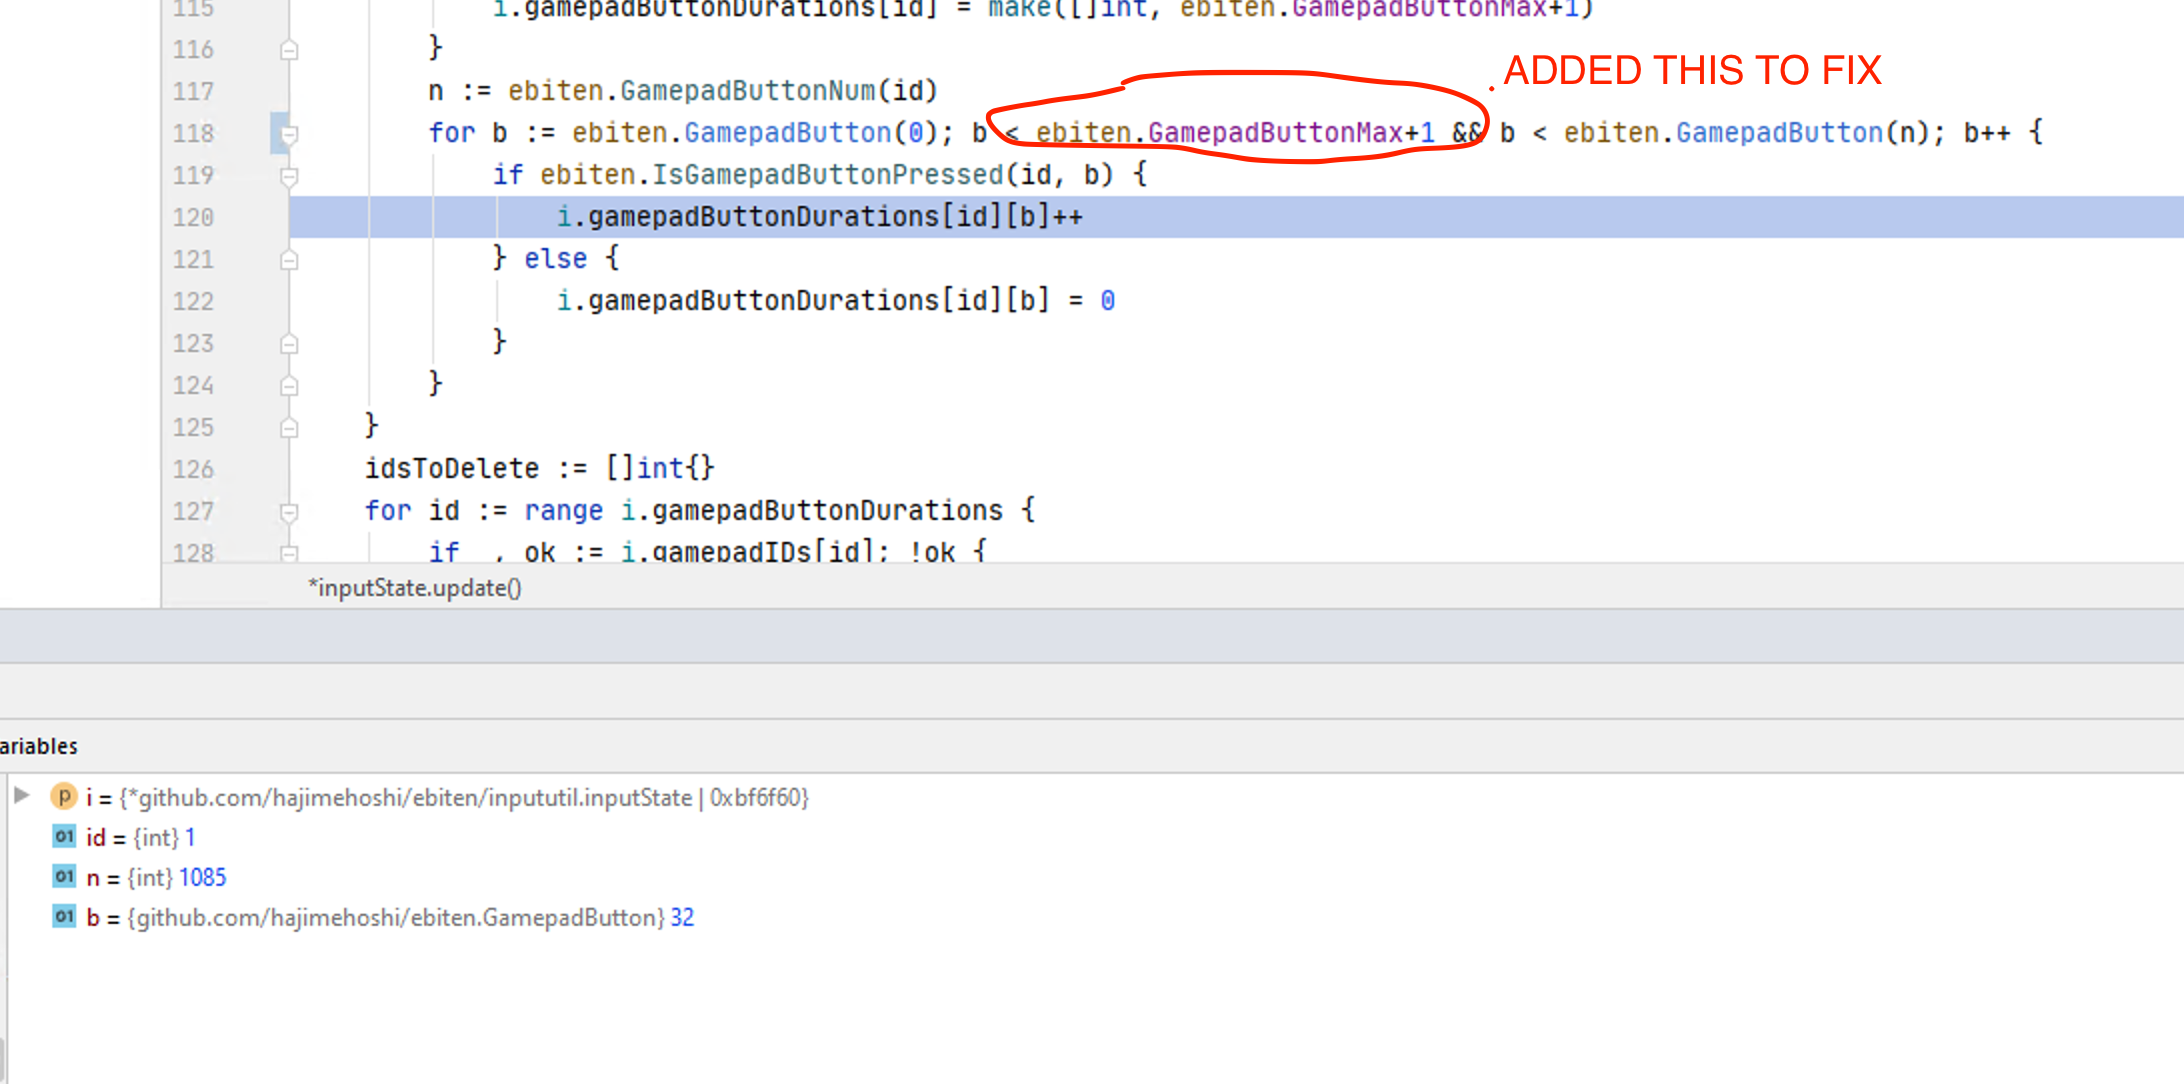Click the 'else' keyword on line 121

tap(555, 259)
